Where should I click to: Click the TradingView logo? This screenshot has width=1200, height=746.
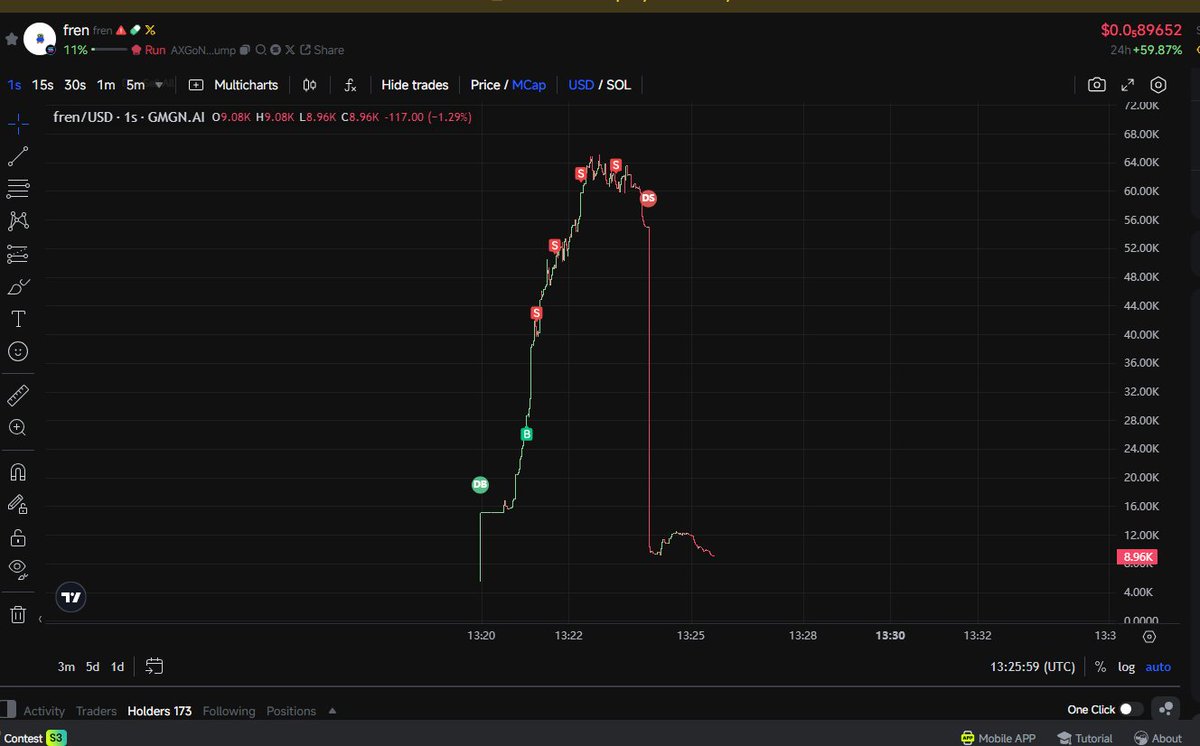point(71,598)
